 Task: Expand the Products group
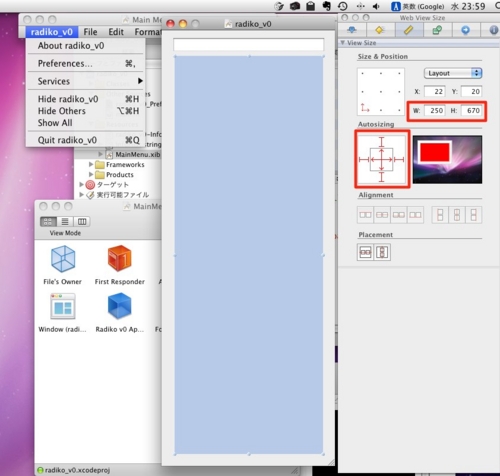tap(91, 174)
